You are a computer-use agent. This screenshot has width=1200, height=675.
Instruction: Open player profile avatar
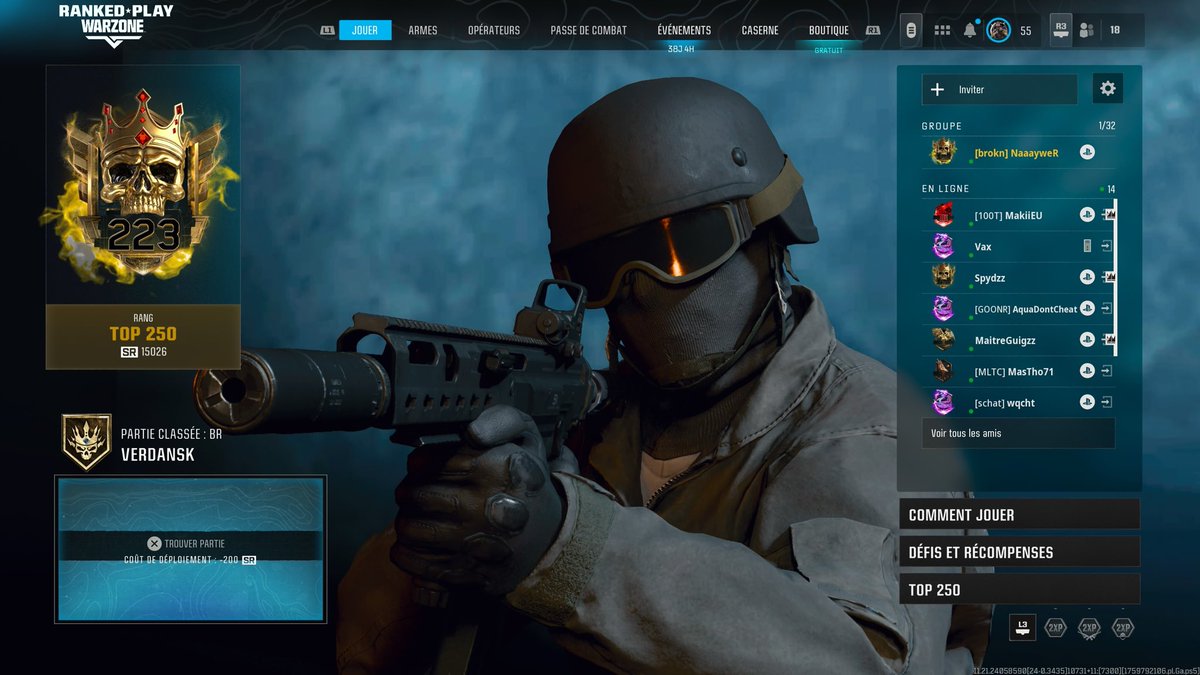998,30
